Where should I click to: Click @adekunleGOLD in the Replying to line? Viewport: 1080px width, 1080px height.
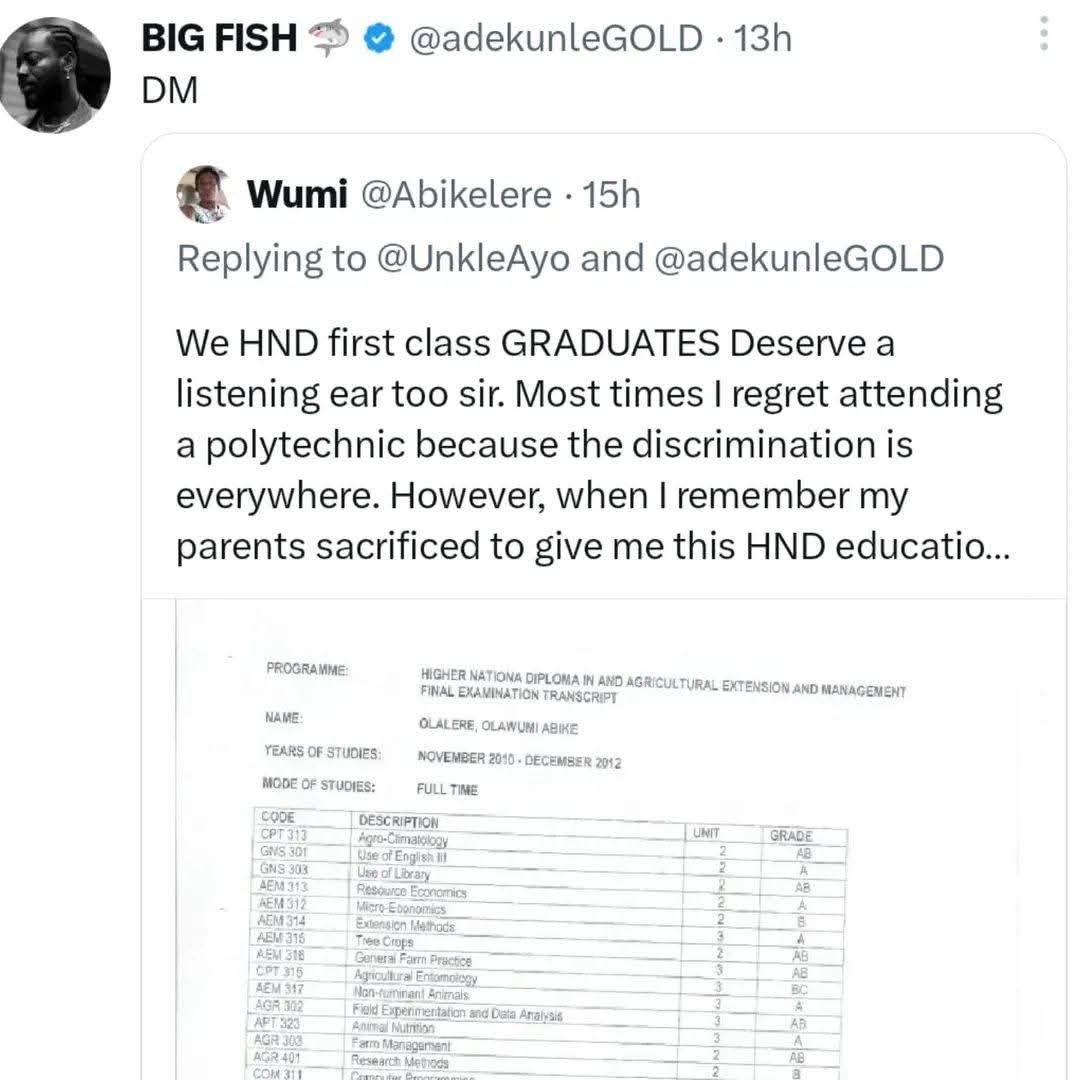pyautogui.click(x=798, y=258)
